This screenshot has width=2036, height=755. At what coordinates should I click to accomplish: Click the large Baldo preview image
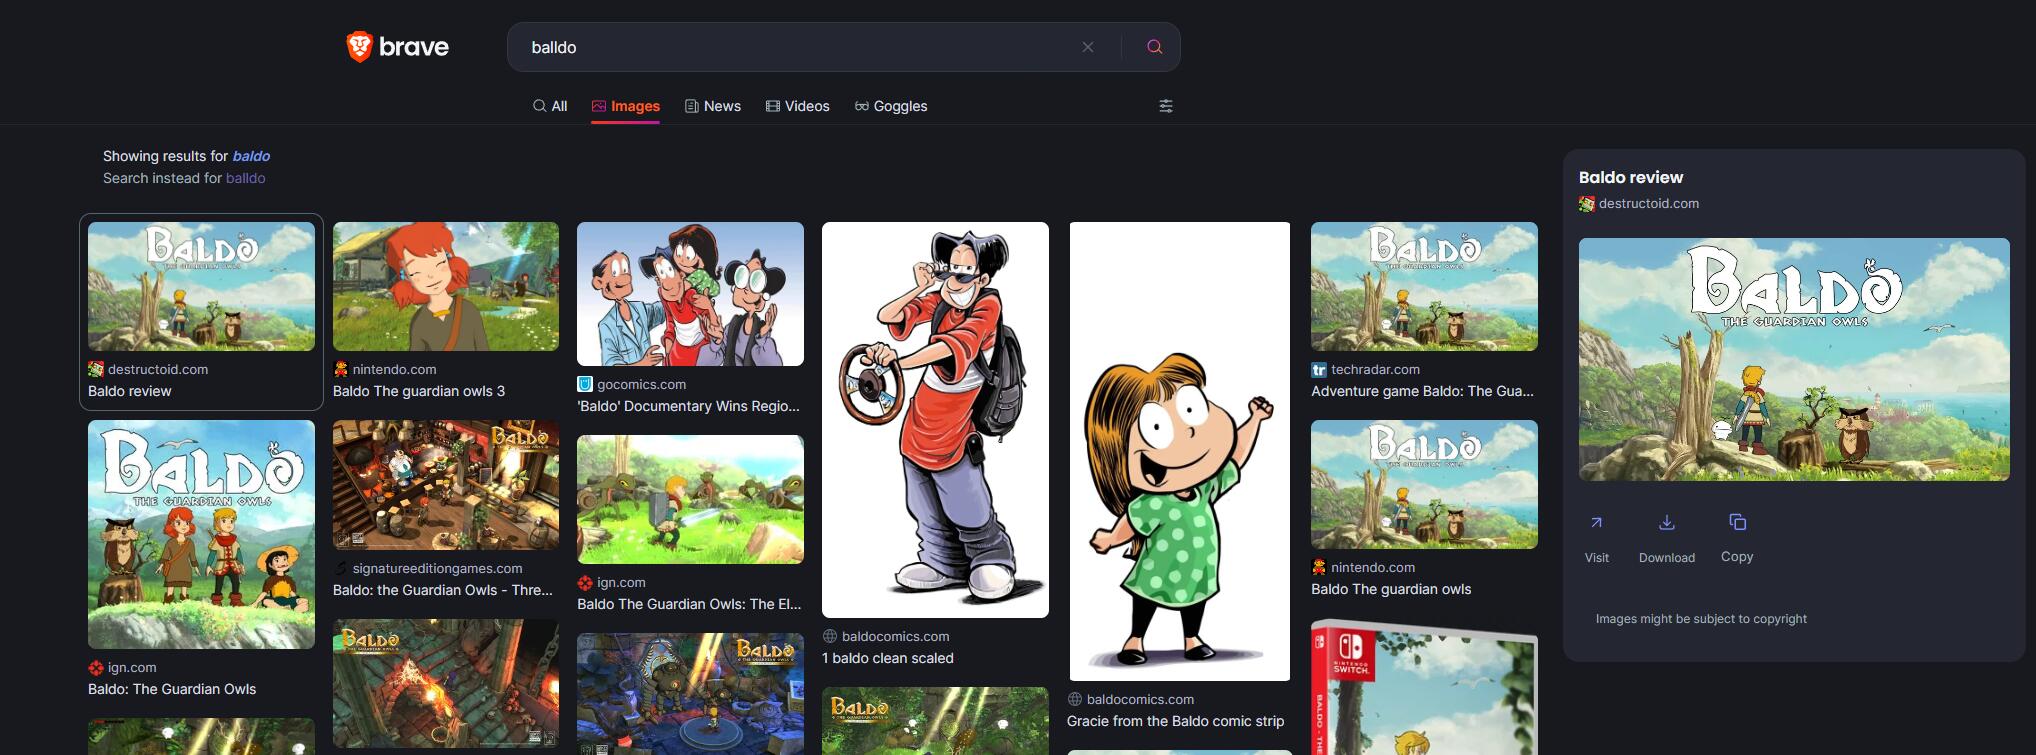click(x=1793, y=359)
